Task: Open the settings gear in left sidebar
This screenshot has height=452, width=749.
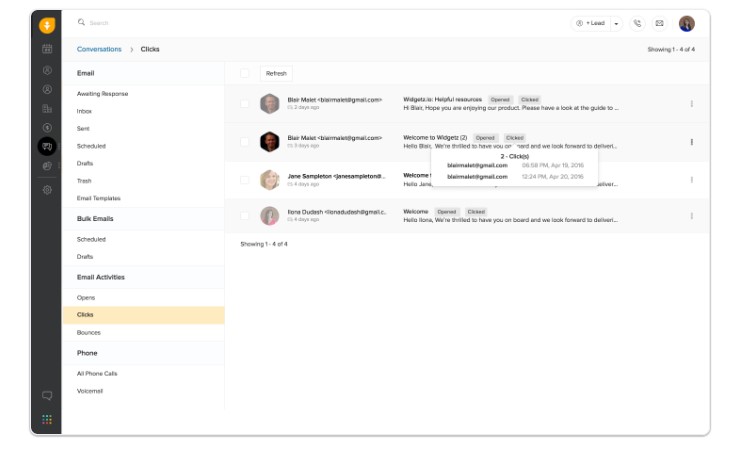Action: pos(47,189)
